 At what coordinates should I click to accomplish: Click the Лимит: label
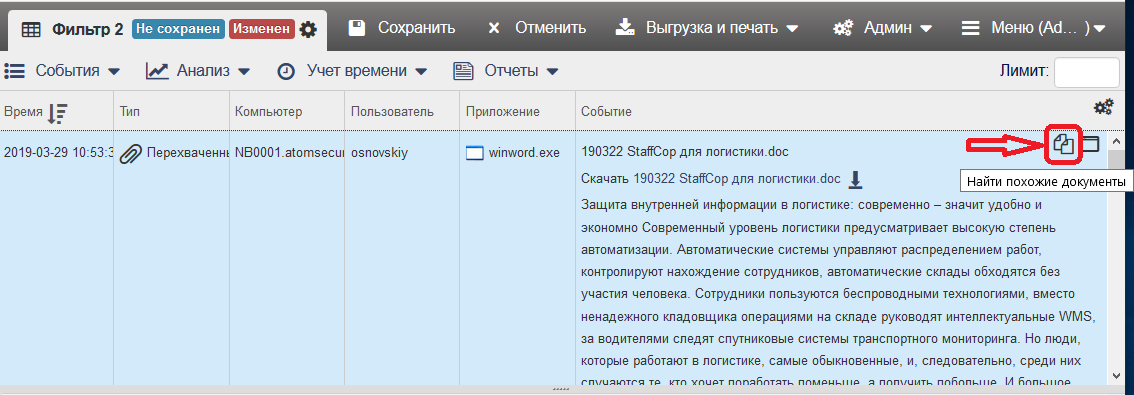[x=1024, y=71]
